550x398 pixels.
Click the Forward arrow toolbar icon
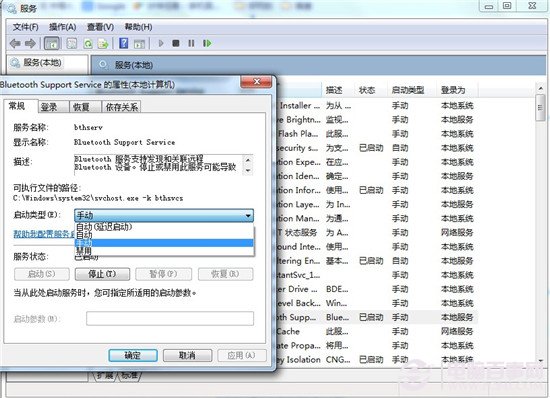tap(31, 43)
